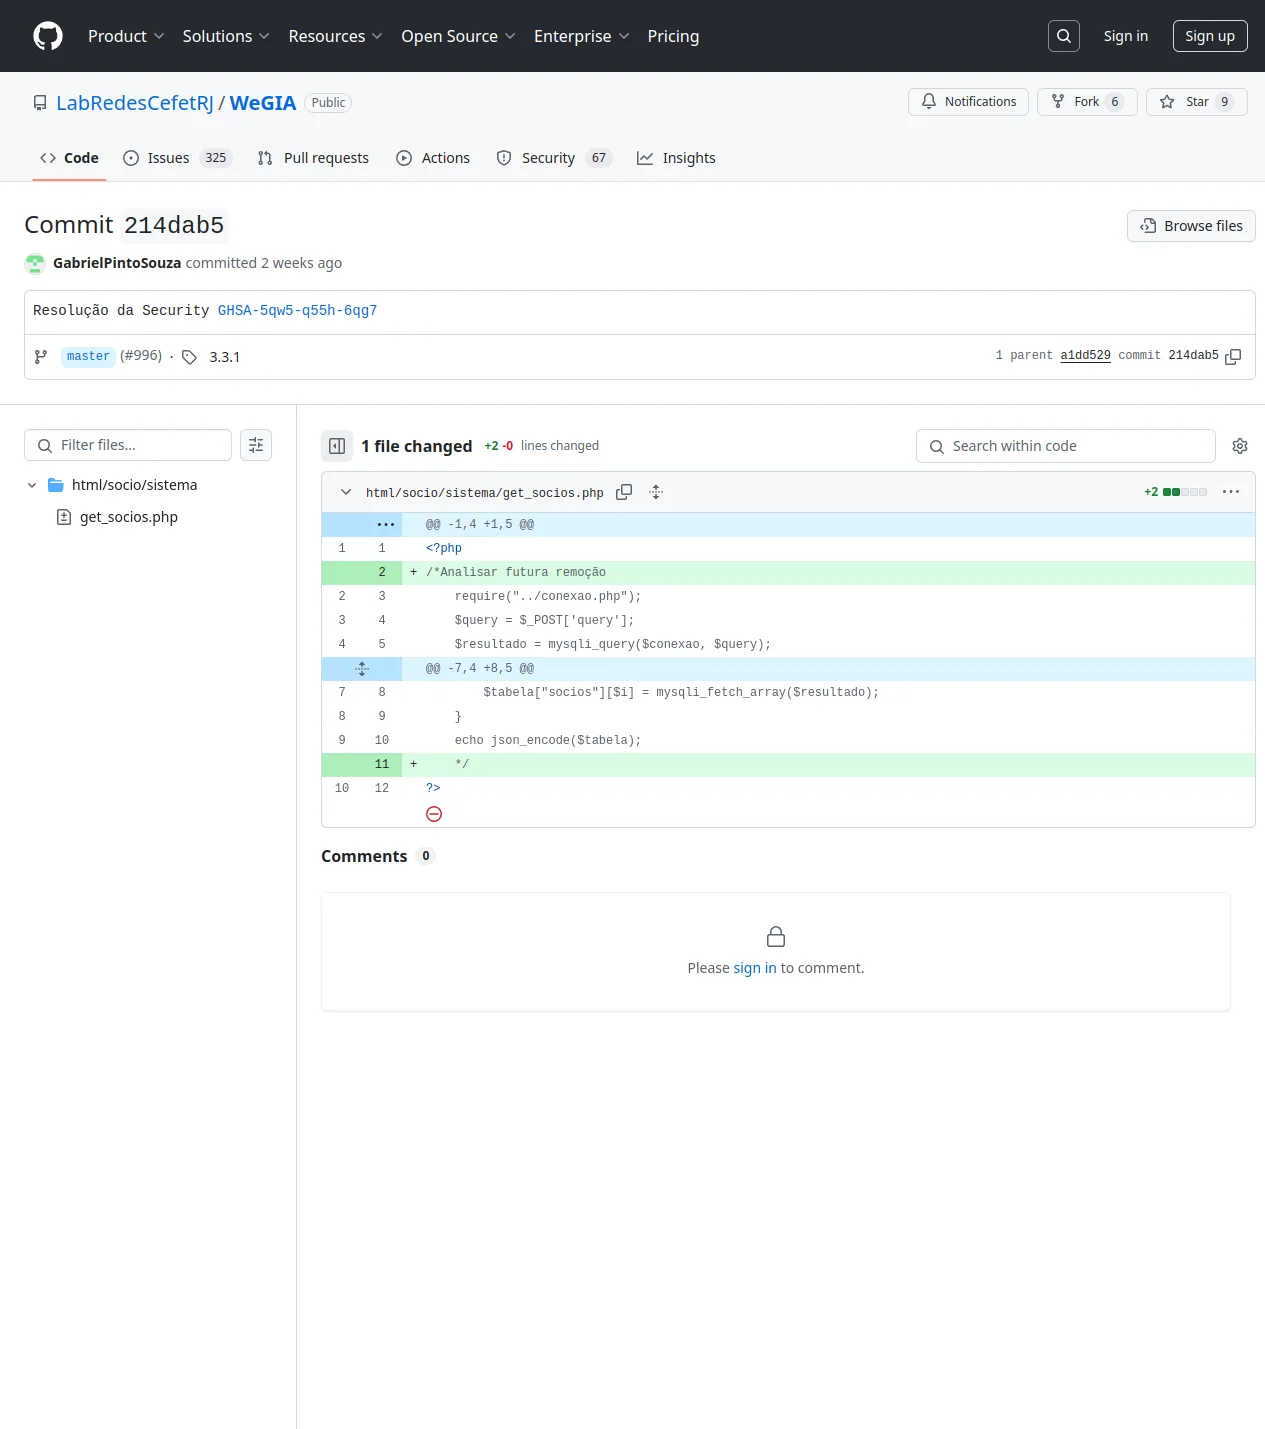1265x1429 pixels.
Task: Click GabrielPintoSouza author name
Action: 117,263
